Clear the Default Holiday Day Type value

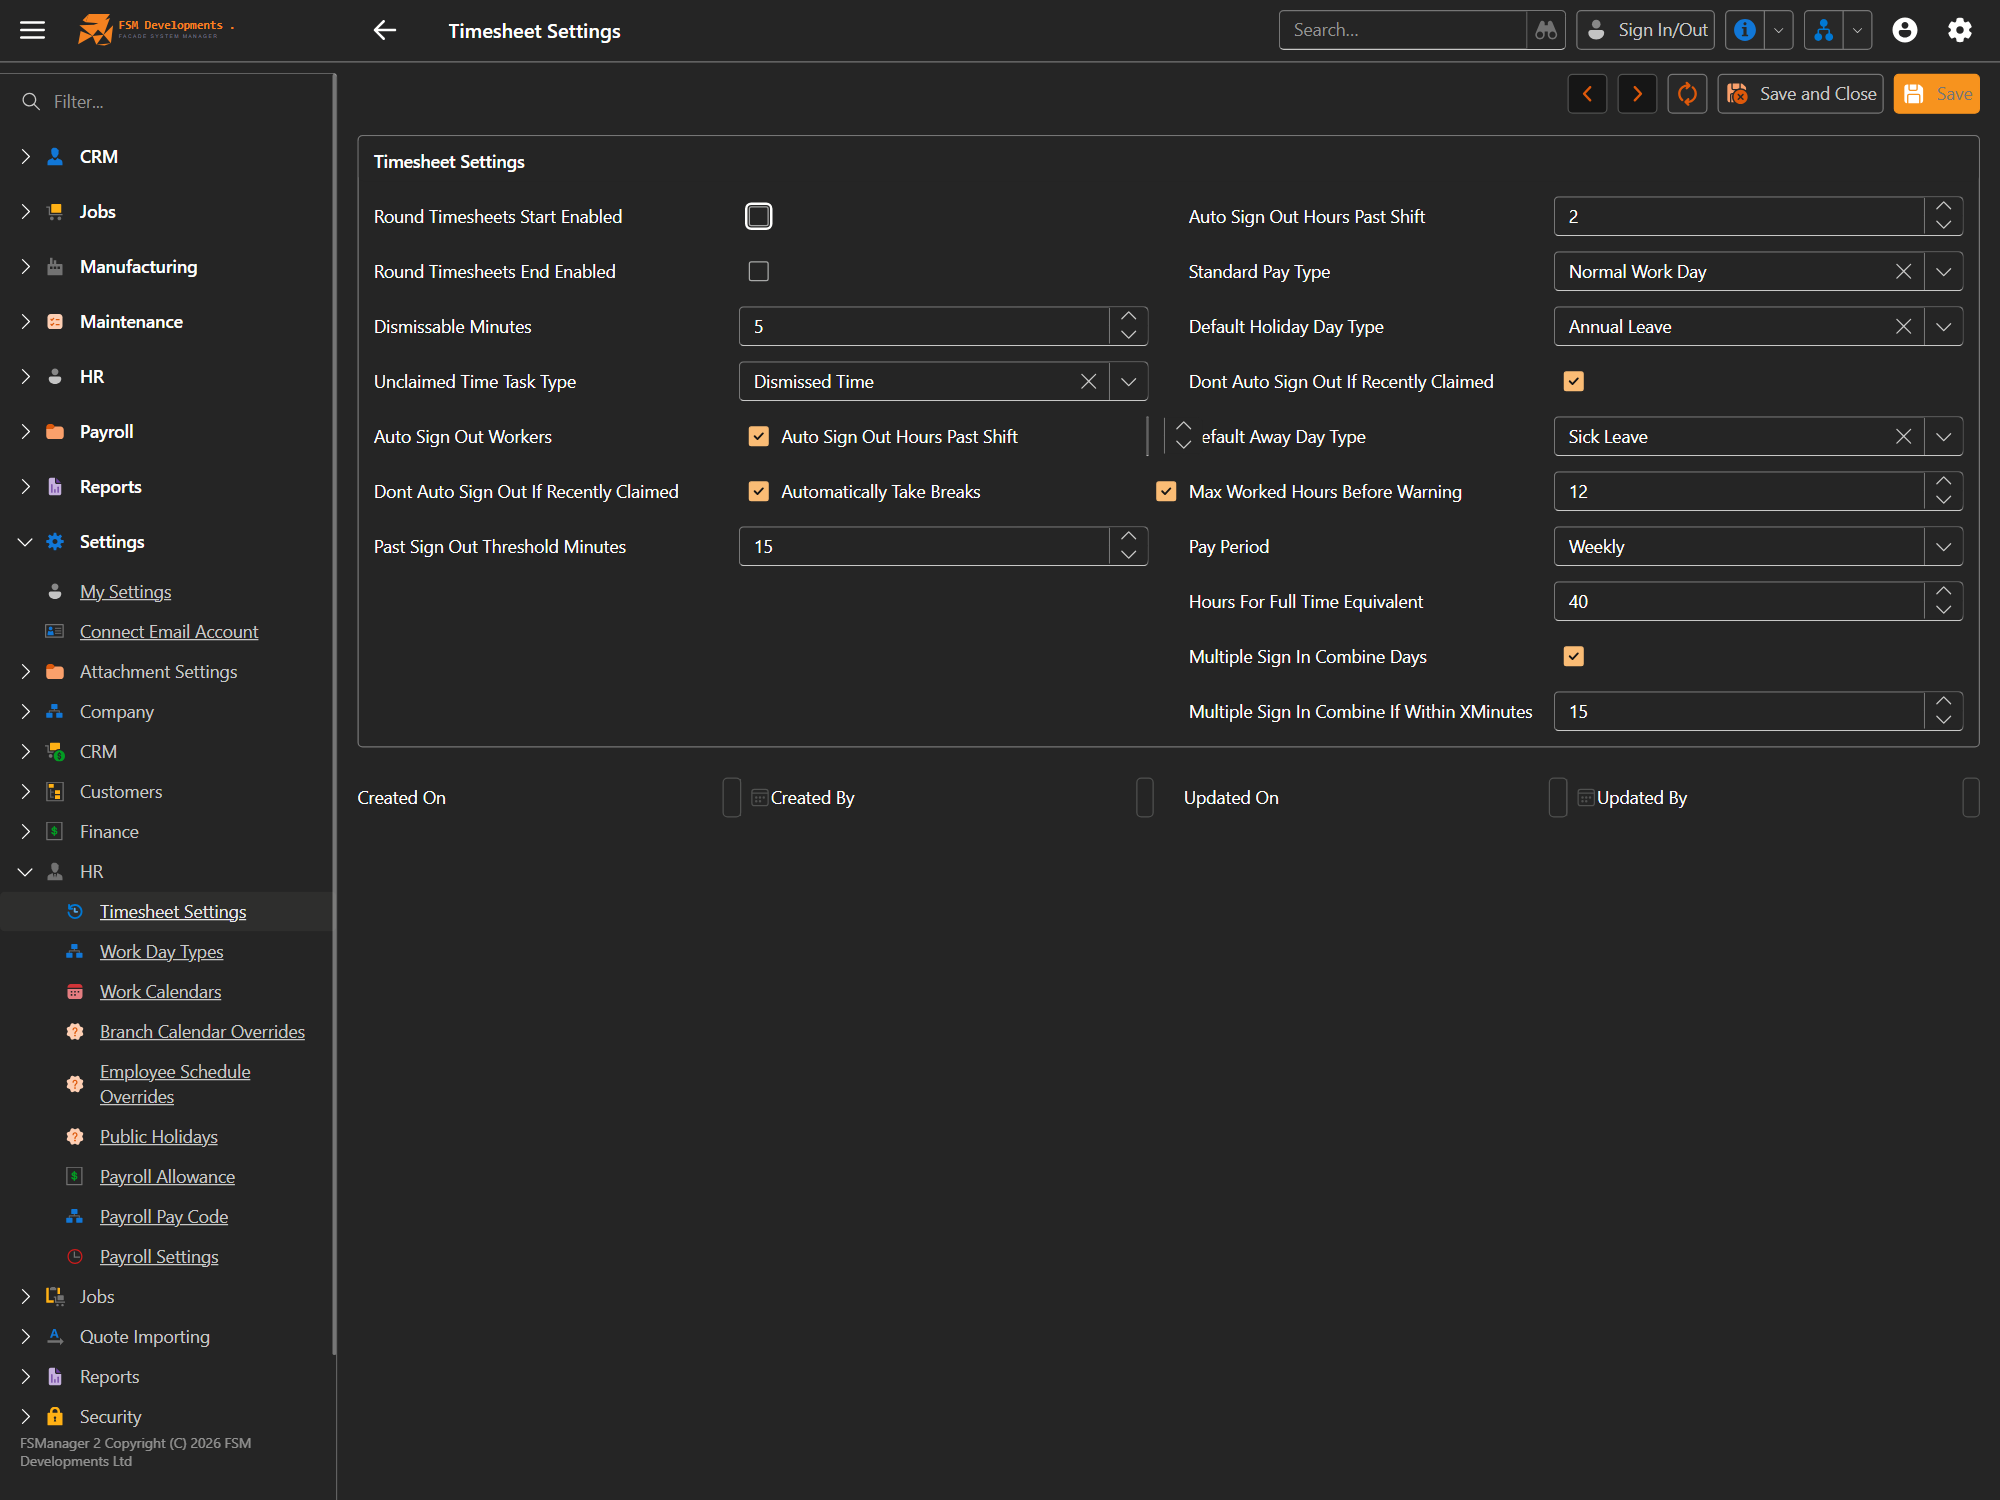click(1903, 327)
